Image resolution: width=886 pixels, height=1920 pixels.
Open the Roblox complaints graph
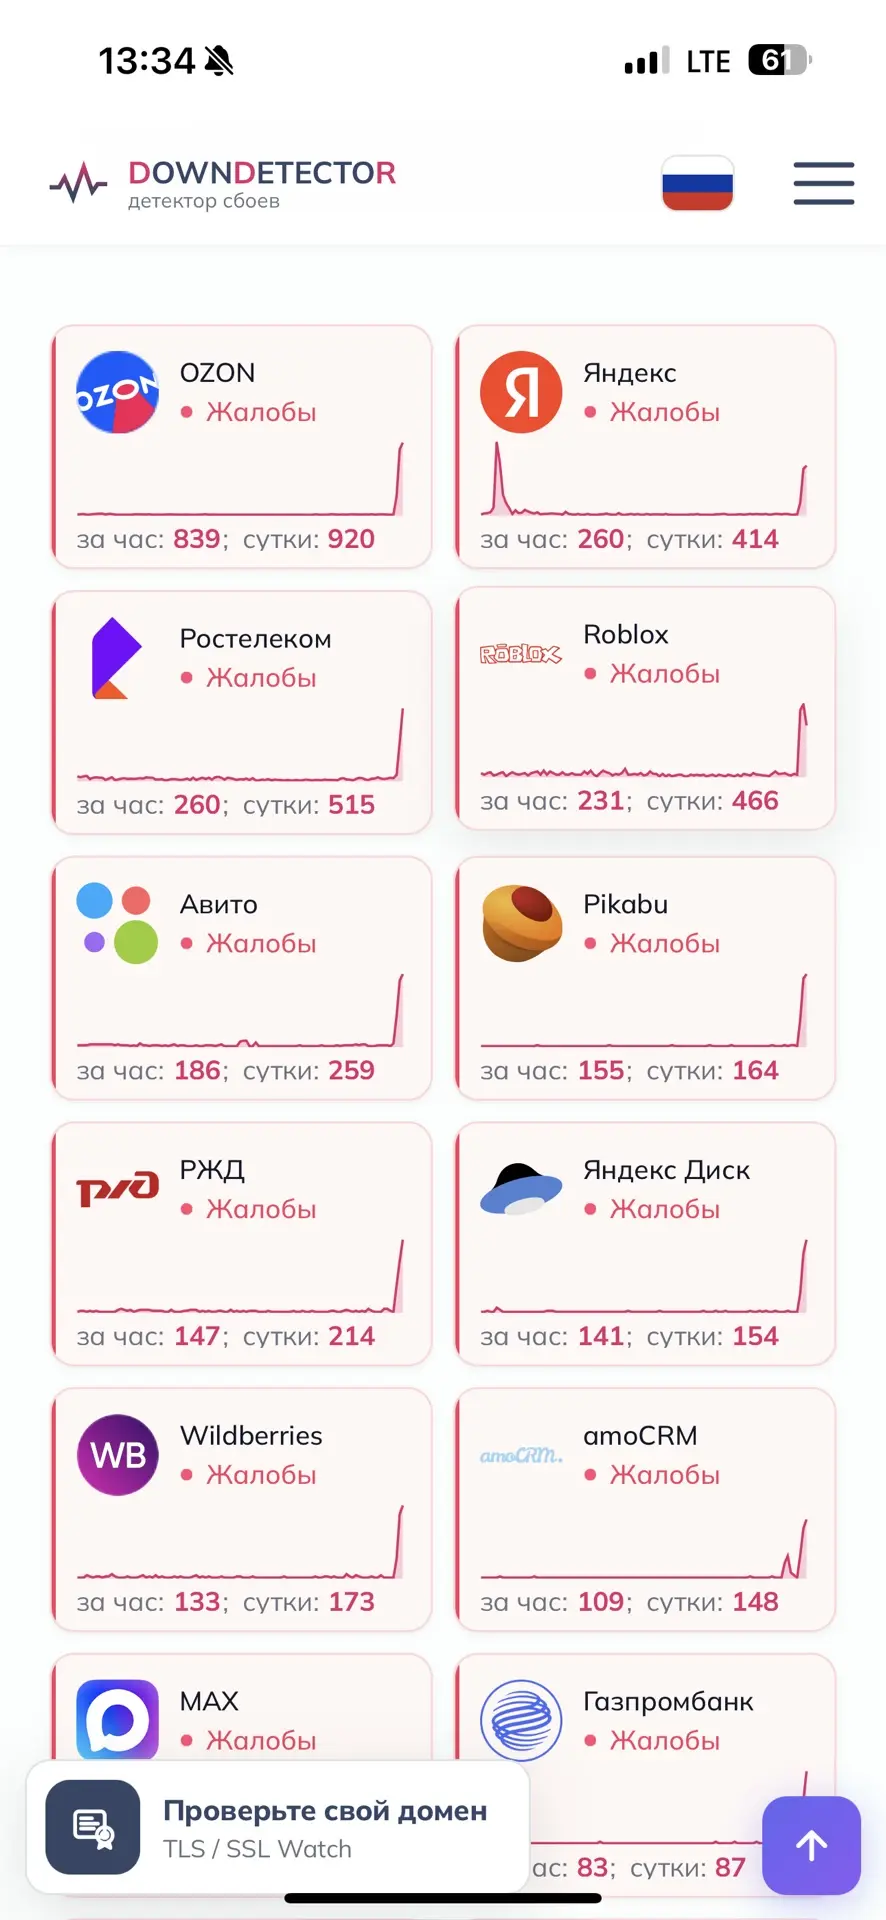(x=644, y=740)
